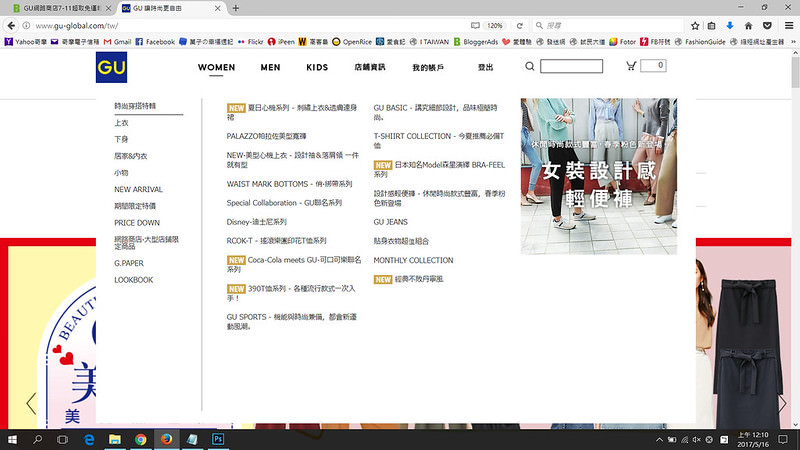Show next banner slide arrow
This screenshot has width=800, height=450.
(x=782, y=403)
